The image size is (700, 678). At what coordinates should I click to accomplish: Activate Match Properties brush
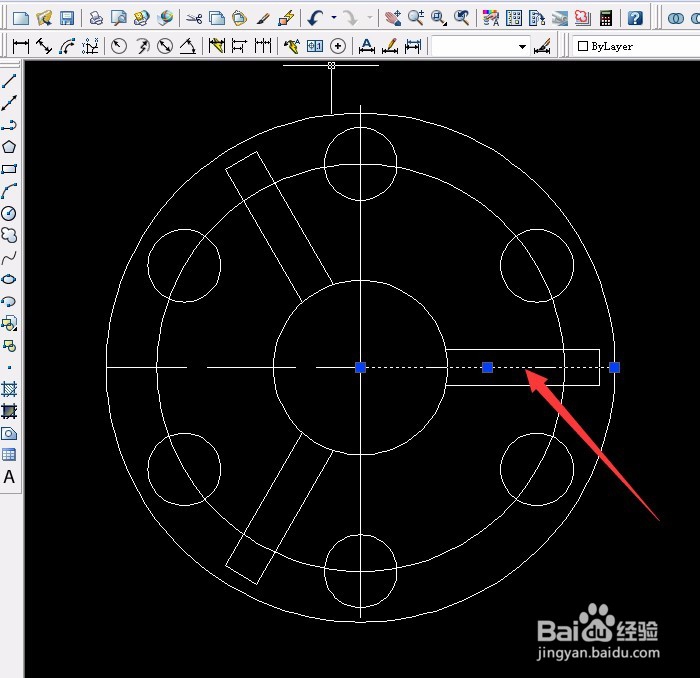pyautogui.click(x=263, y=18)
